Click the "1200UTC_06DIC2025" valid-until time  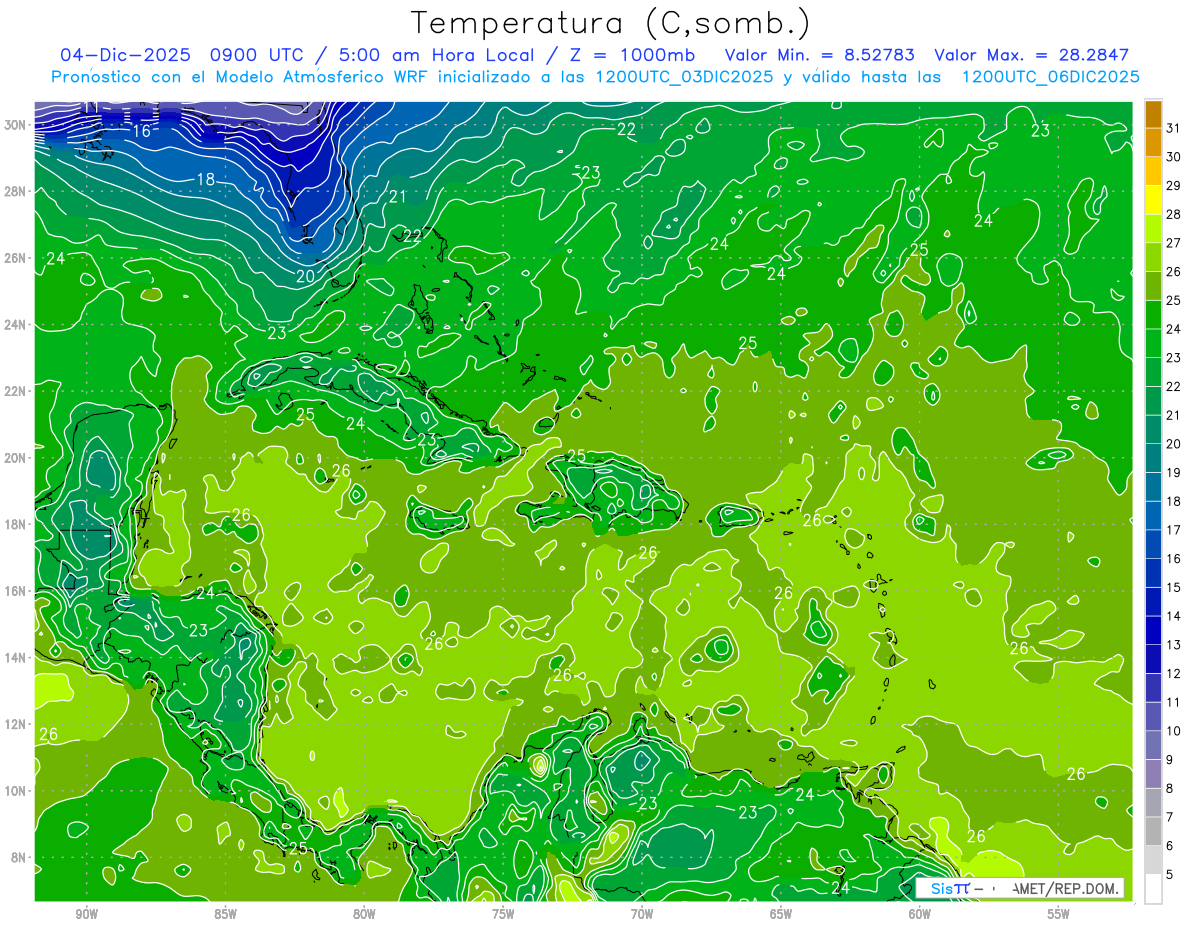pyautogui.click(x=1050, y=77)
